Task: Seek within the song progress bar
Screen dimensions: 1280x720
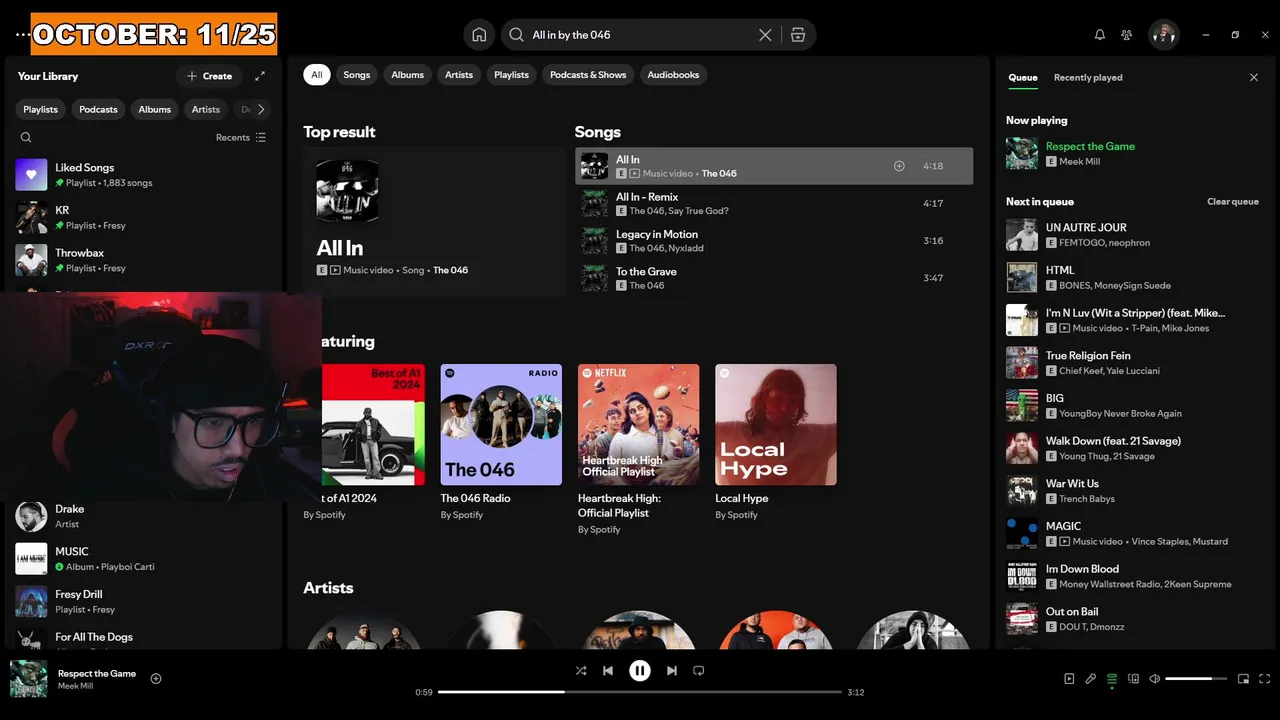Action: (640, 692)
